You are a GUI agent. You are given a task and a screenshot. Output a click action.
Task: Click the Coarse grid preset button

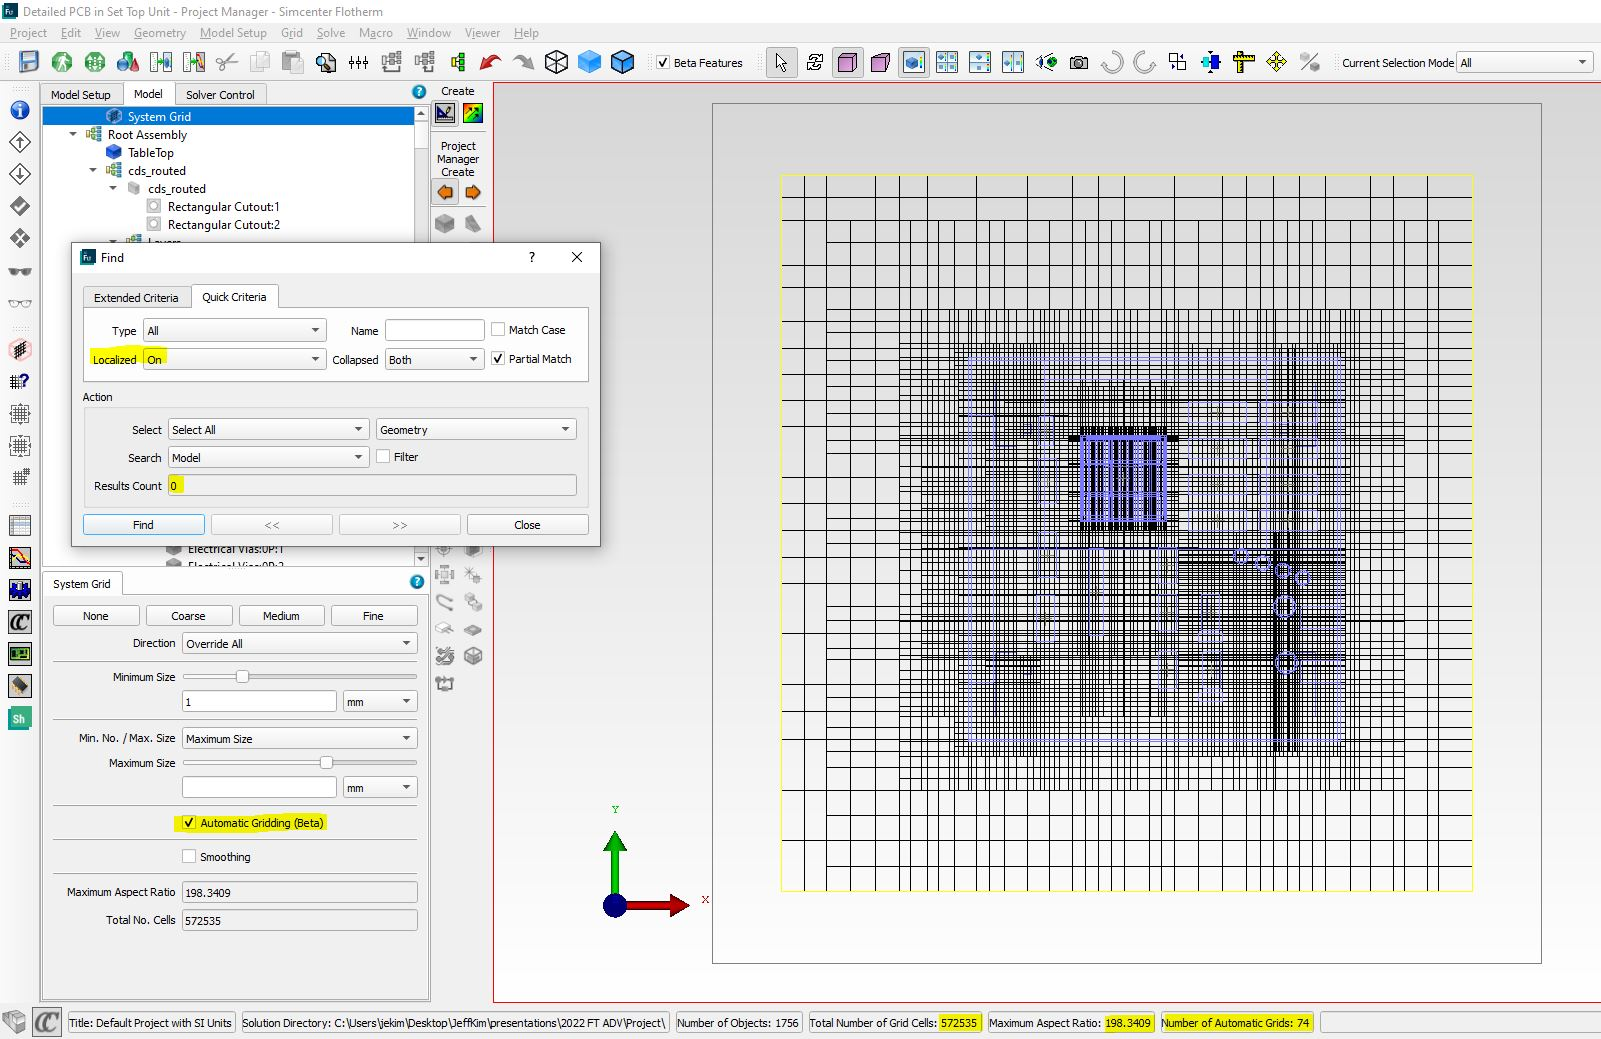click(188, 616)
